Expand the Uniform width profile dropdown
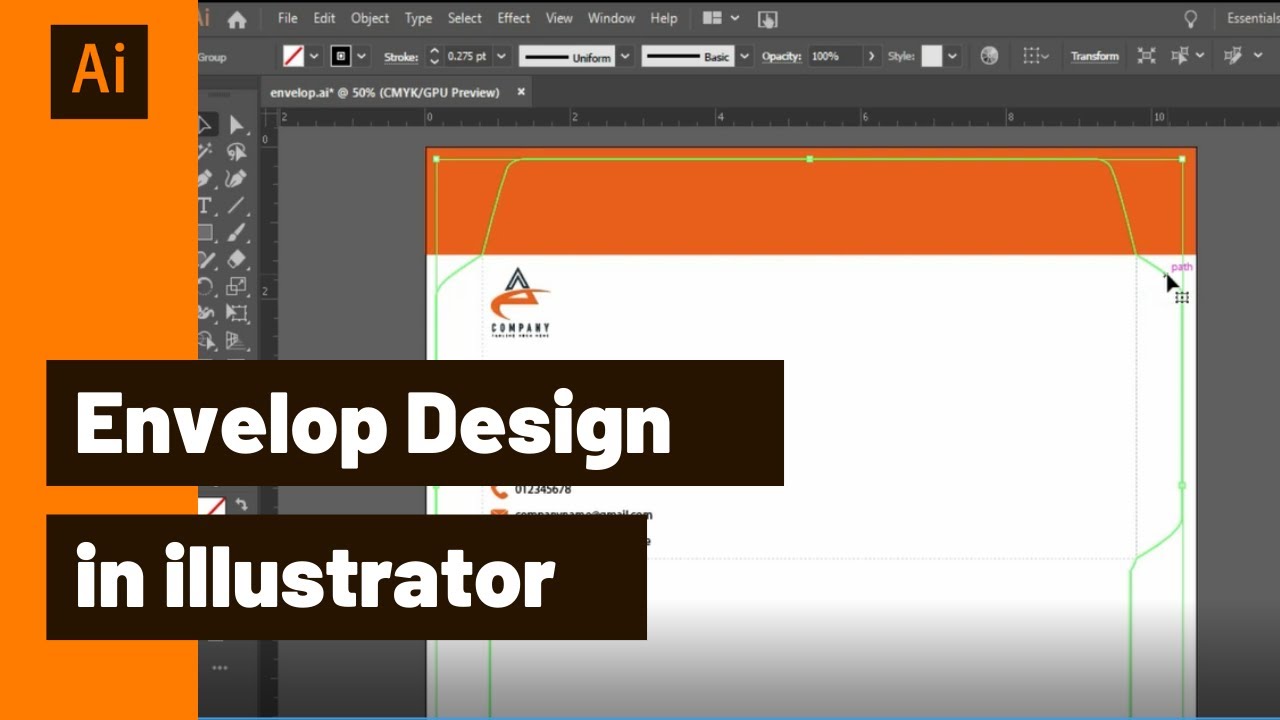This screenshot has height=720, width=1280. pyautogui.click(x=626, y=57)
